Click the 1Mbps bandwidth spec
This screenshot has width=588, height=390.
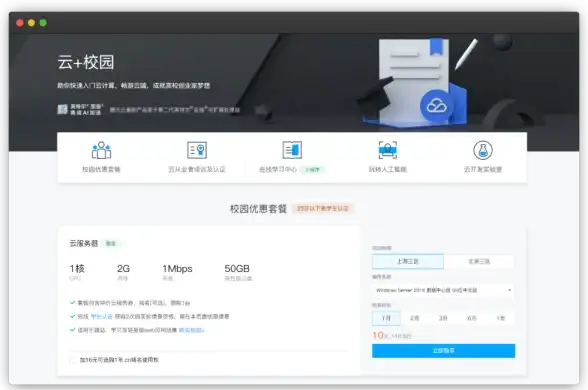[x=177, y=268]
